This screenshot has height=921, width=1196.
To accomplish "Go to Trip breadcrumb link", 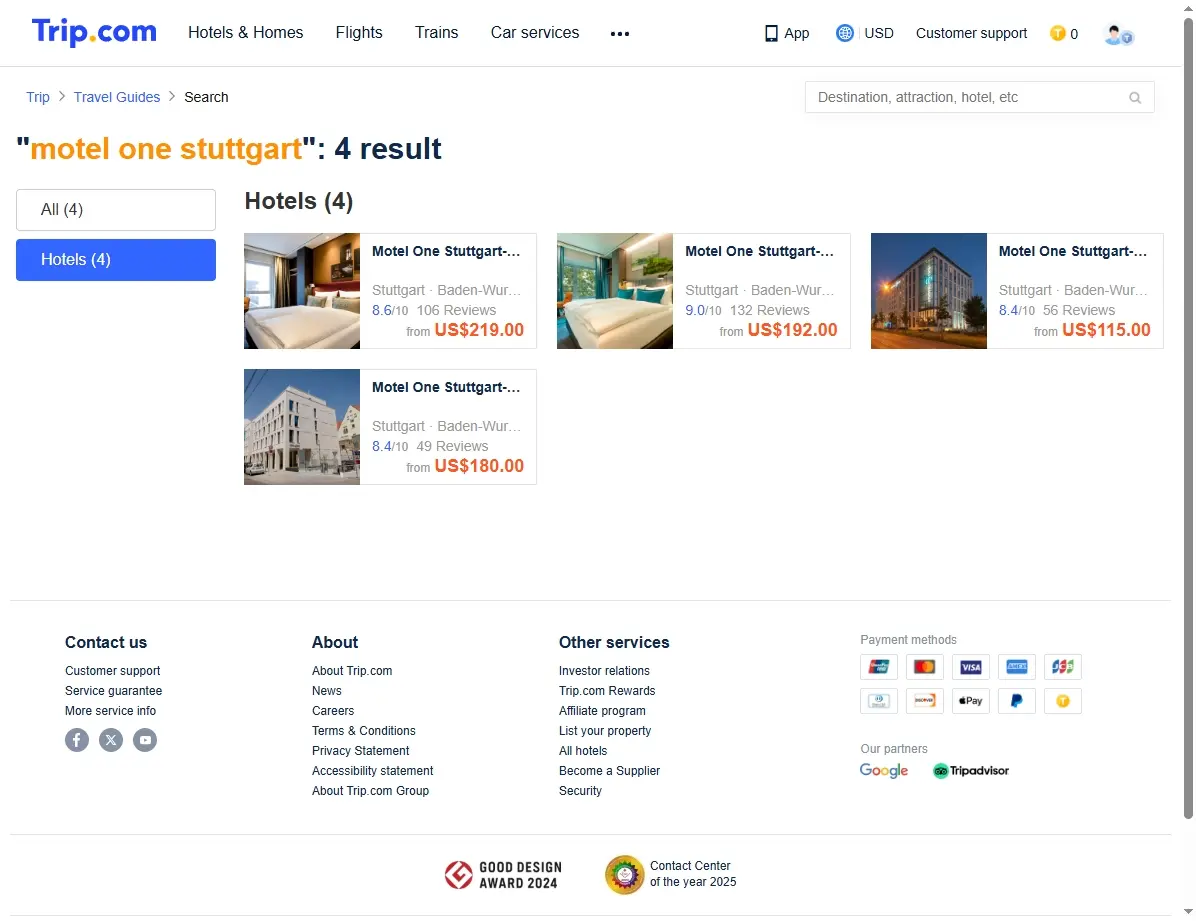I will [x=37, y=97].
